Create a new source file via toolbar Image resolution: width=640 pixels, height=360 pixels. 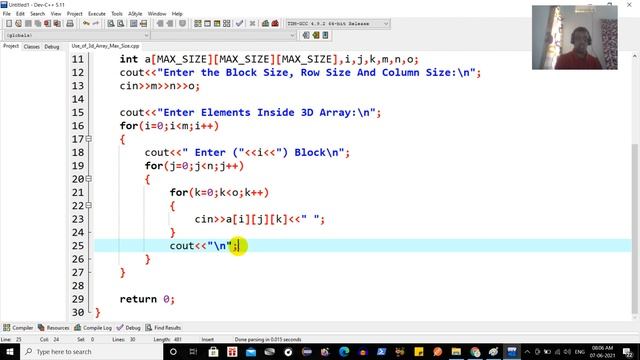[x=9, y=24]
